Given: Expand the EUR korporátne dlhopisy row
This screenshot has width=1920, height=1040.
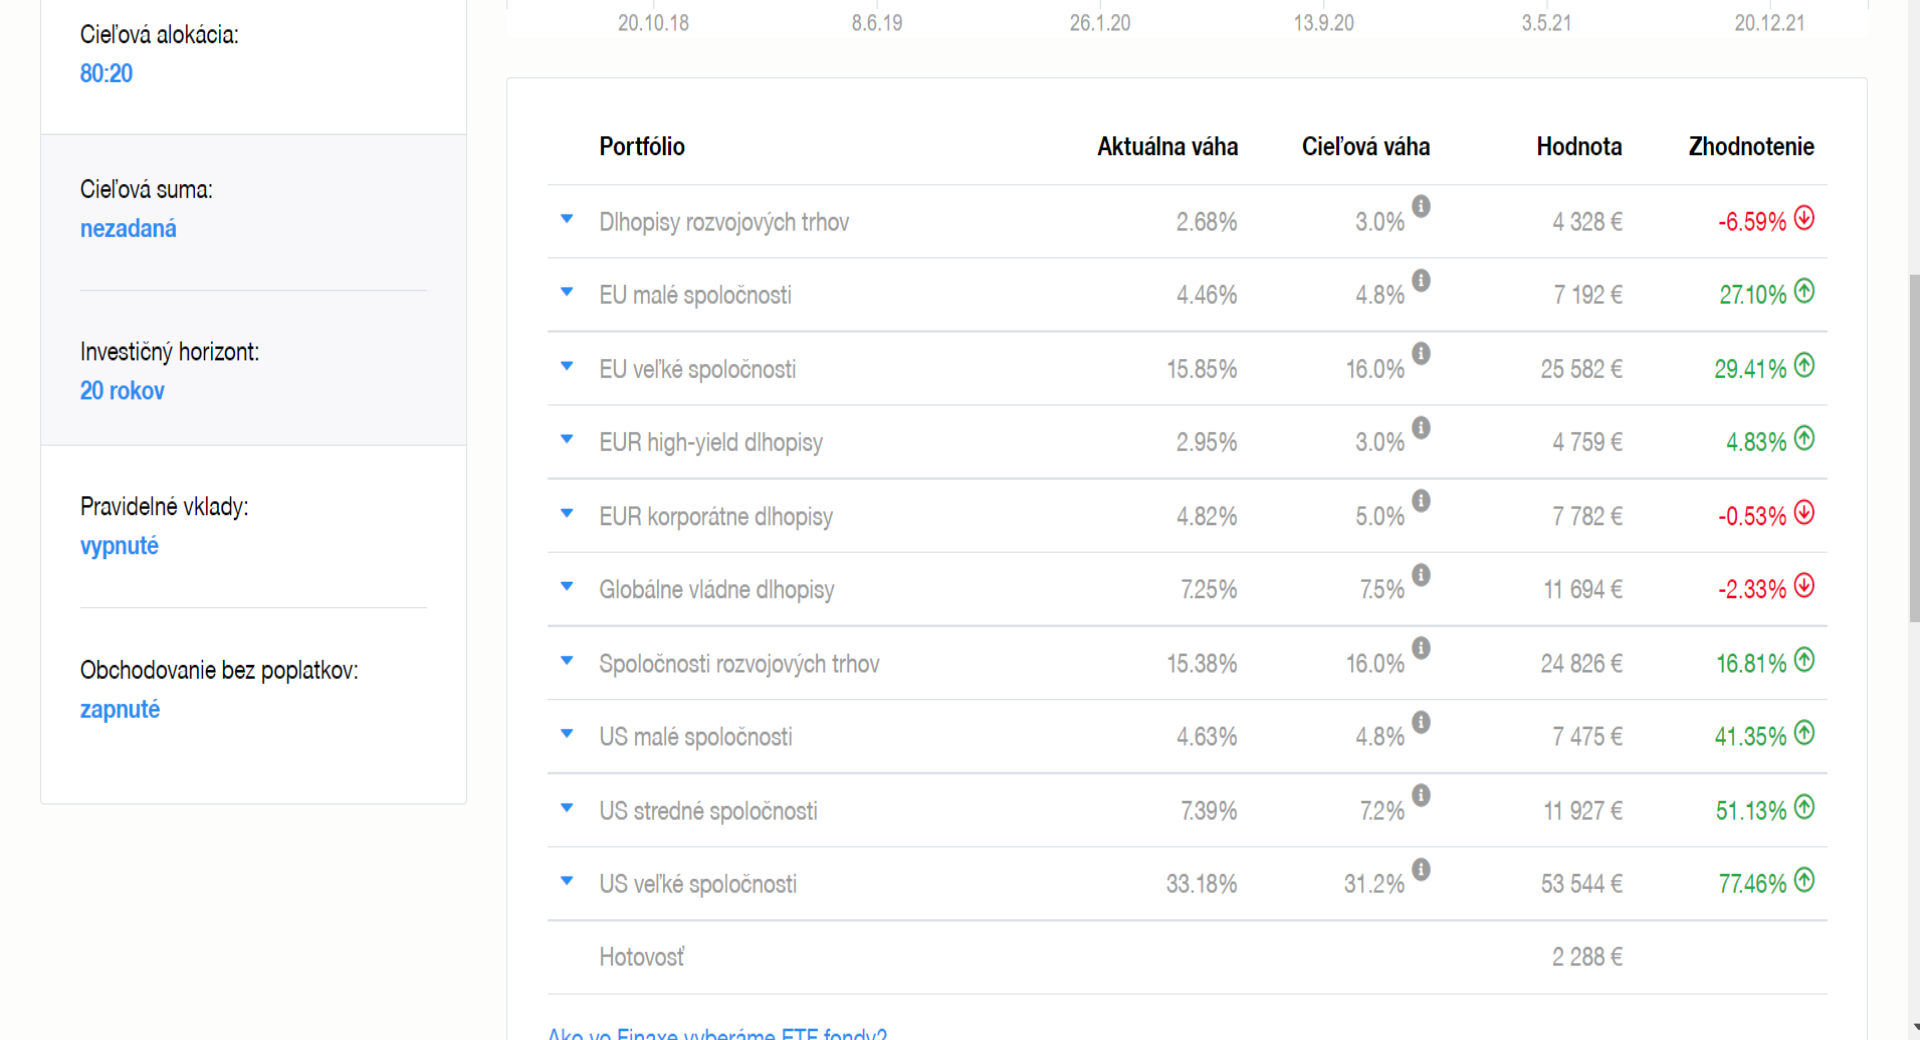Looking at the screenshot, I should [567, 513].
